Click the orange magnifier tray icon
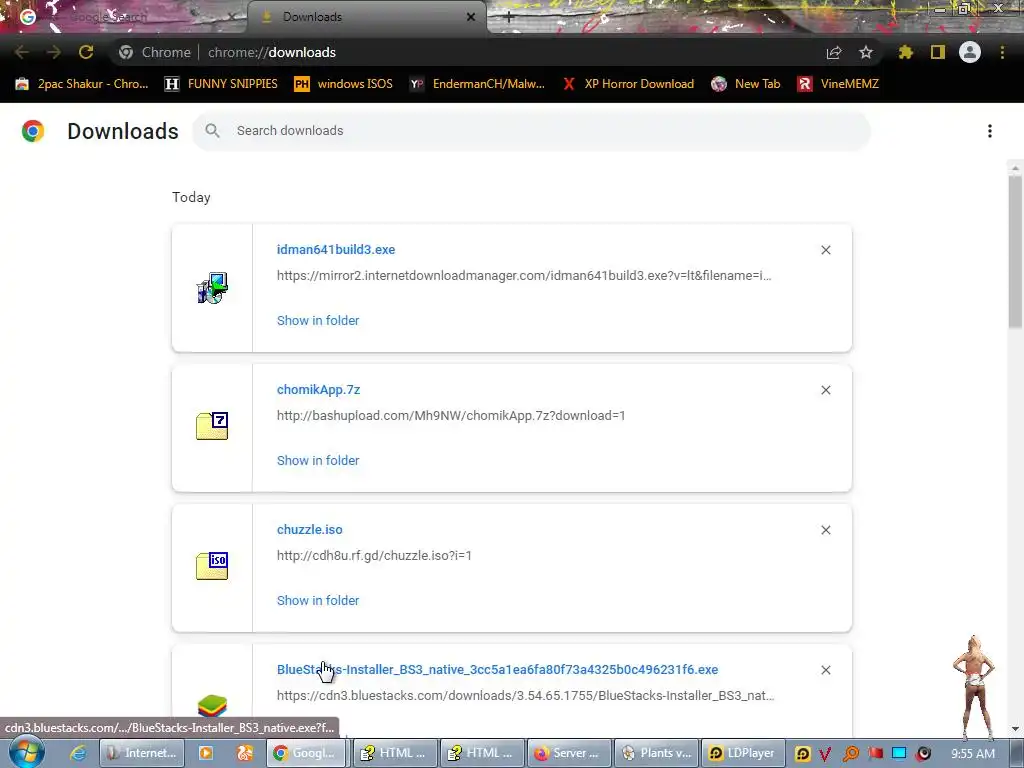 coord(850,754)
